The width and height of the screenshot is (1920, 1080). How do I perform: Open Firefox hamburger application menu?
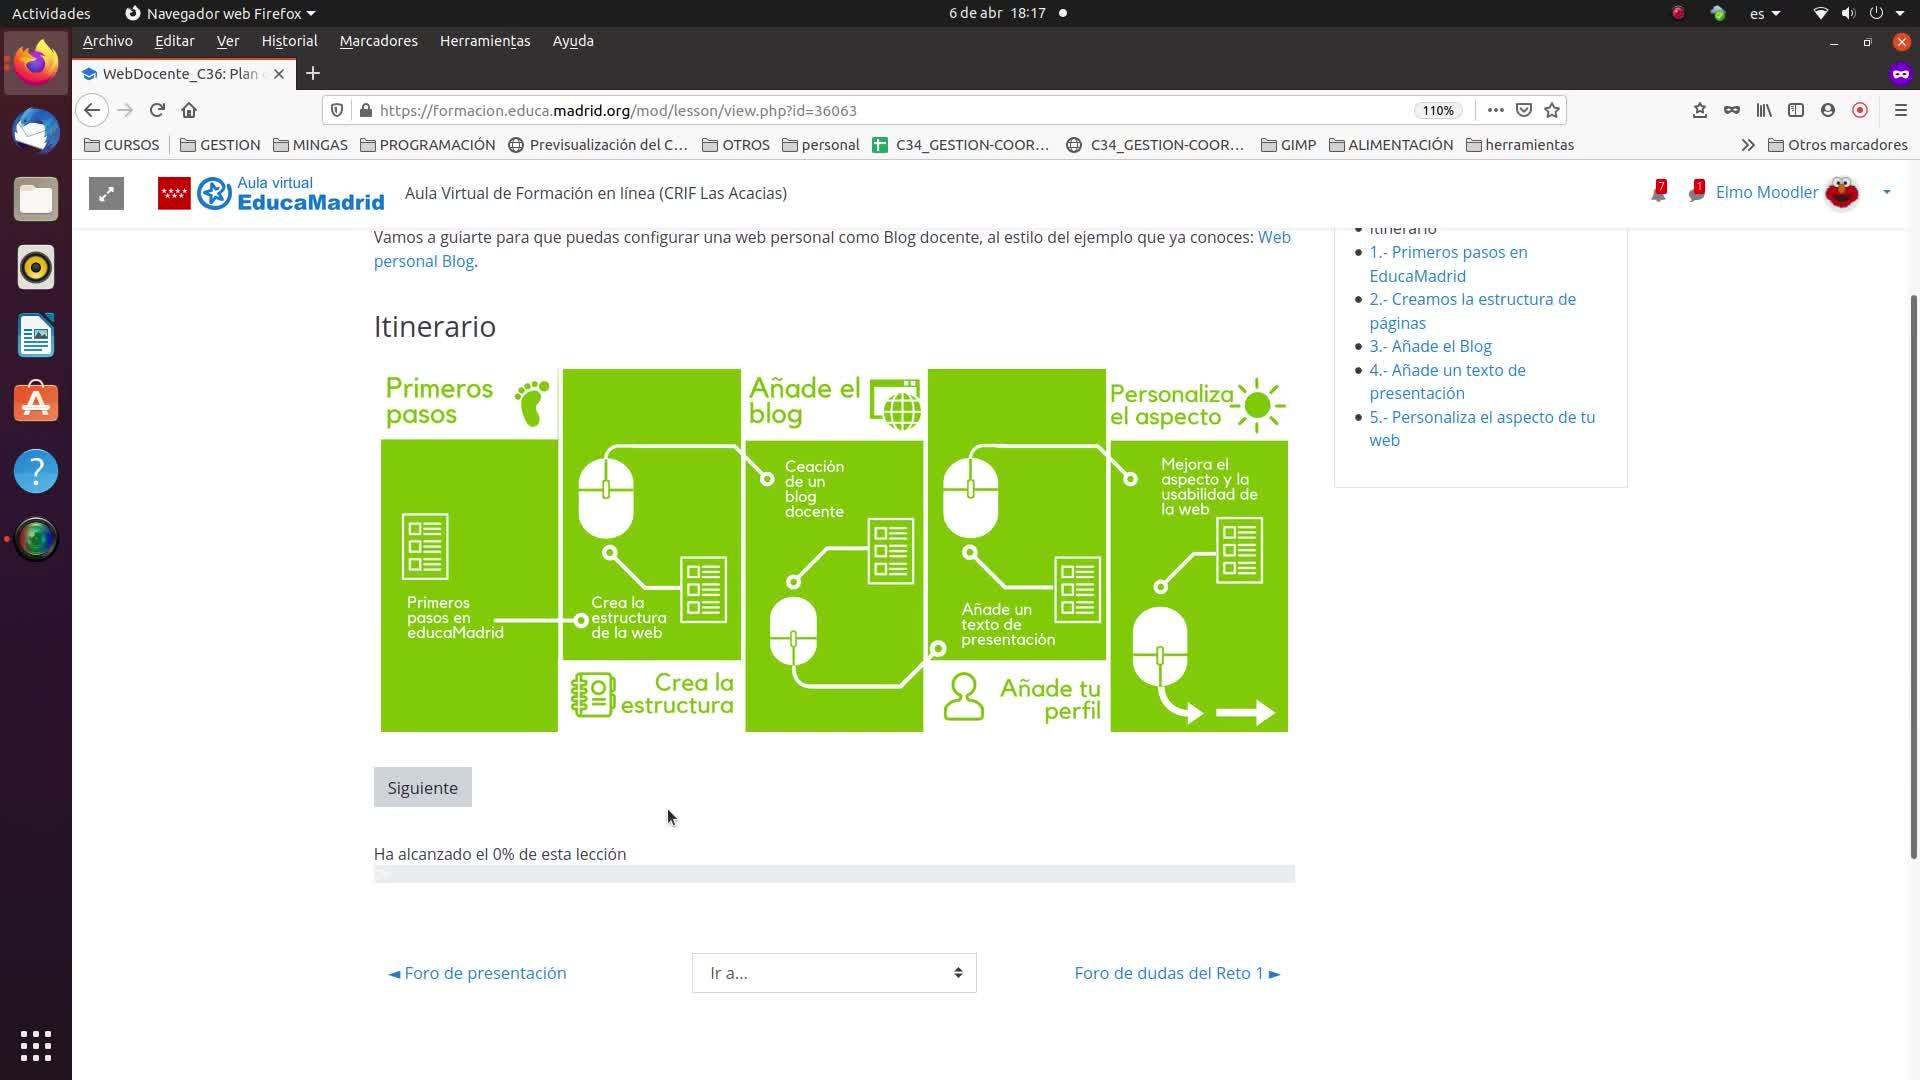point(1901,110)
